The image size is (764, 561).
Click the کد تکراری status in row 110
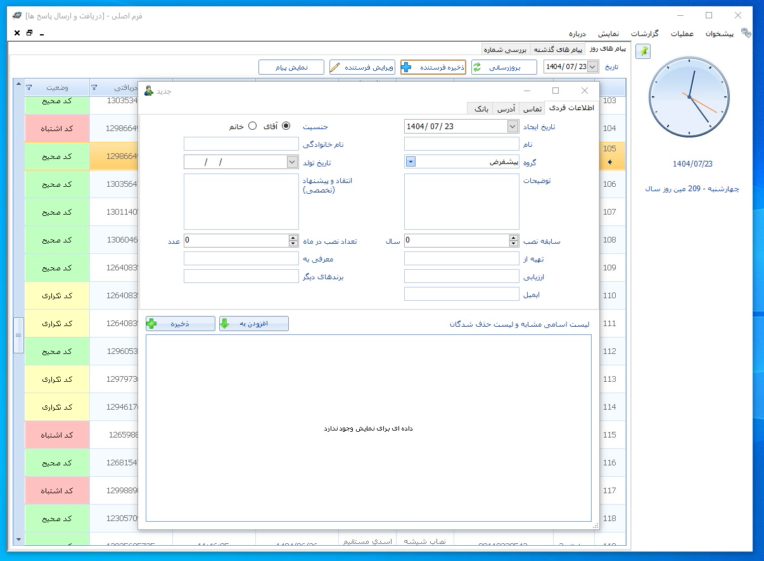[57, 296]
